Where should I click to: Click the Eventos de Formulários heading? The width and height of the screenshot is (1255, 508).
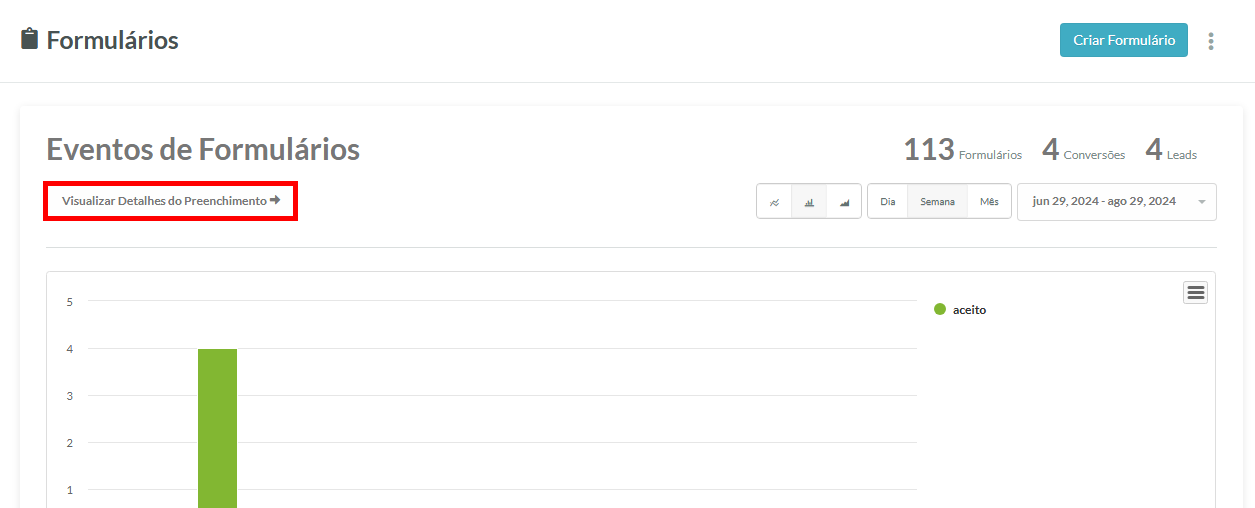[203, 150]
